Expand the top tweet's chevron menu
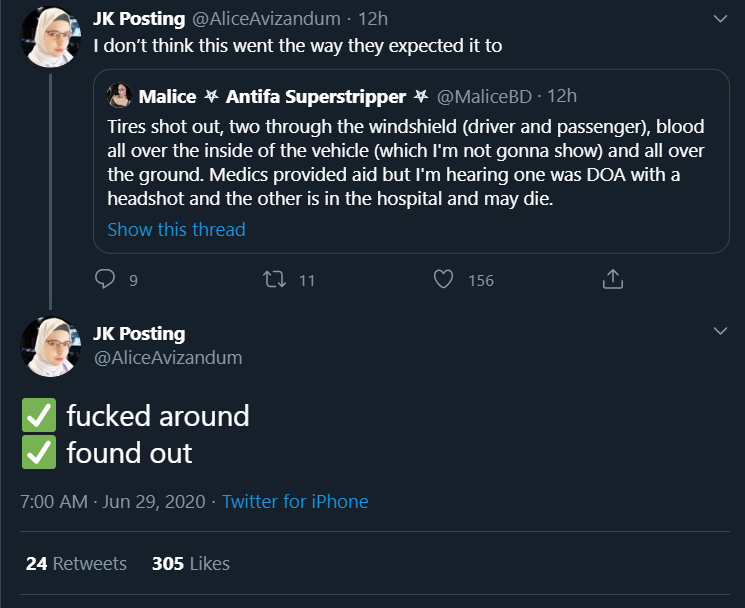The height and width of the screenshot is (608, 745). pos(720,19)
